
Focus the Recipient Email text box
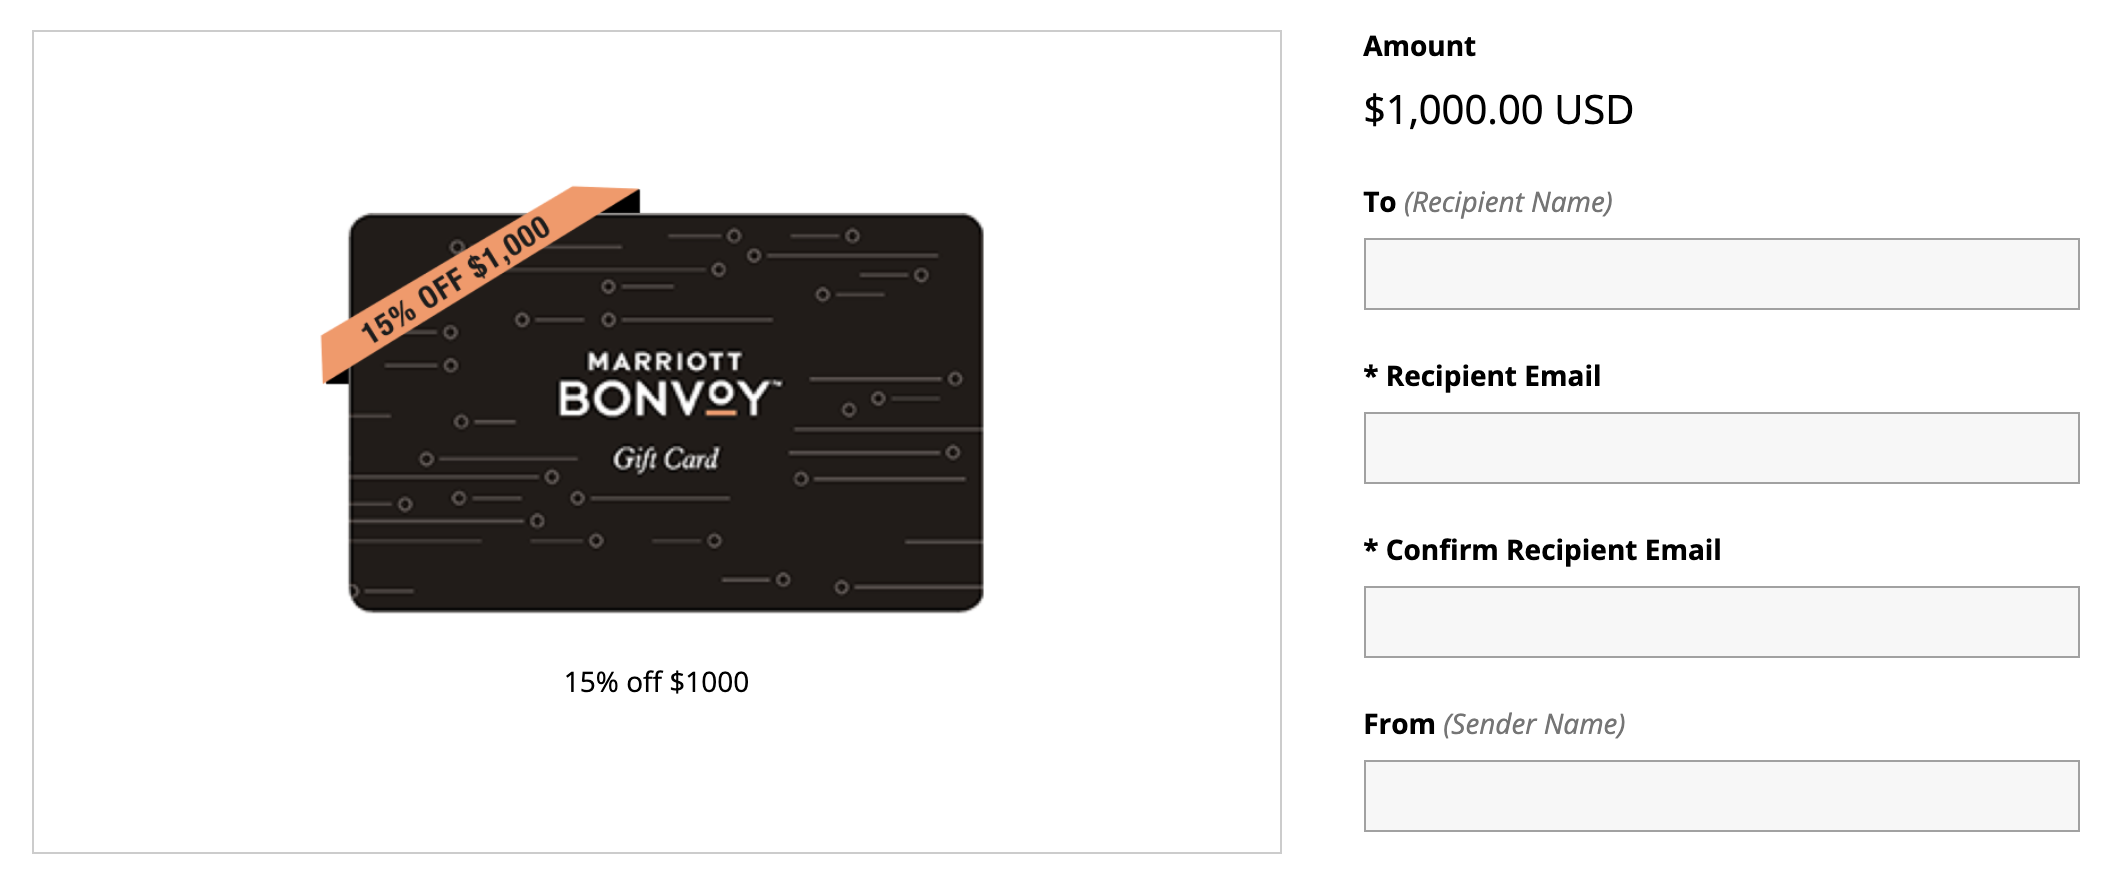[1720, 448]
